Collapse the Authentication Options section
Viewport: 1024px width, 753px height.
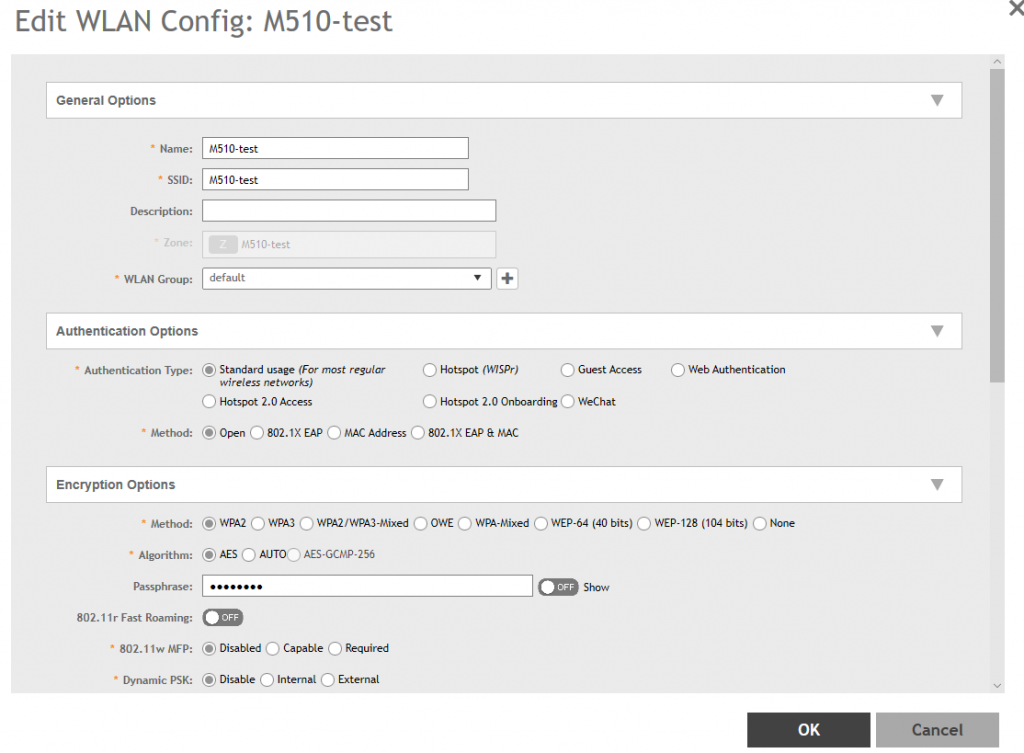tap(936, 331)
